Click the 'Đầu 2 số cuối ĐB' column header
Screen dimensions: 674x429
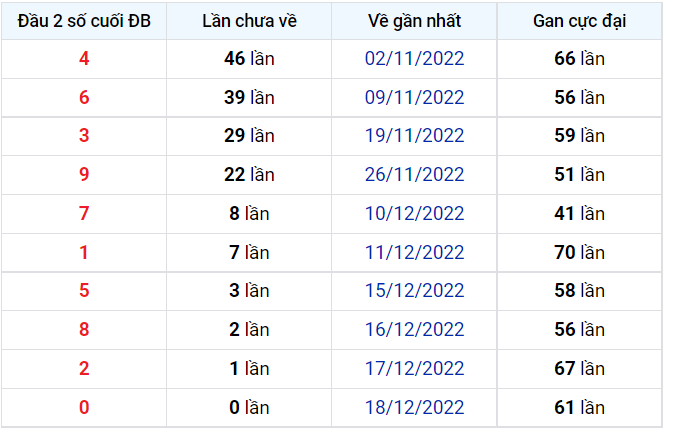pyautogui.click(x=84, y=21)
